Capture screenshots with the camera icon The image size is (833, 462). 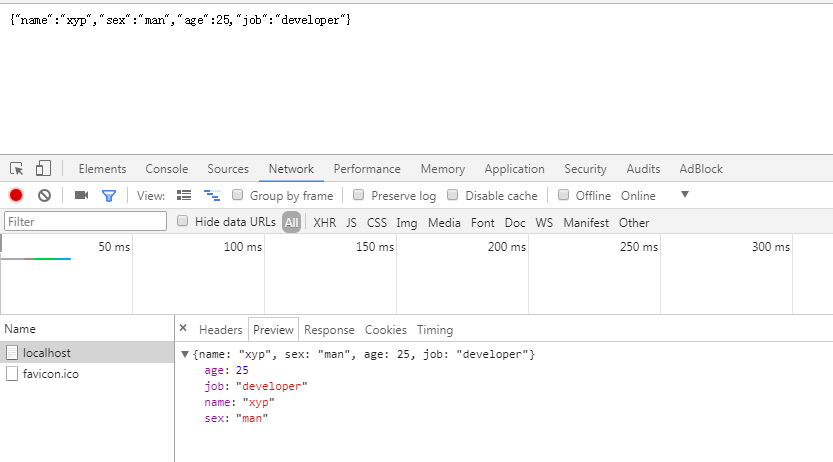[x=81, y=195]
